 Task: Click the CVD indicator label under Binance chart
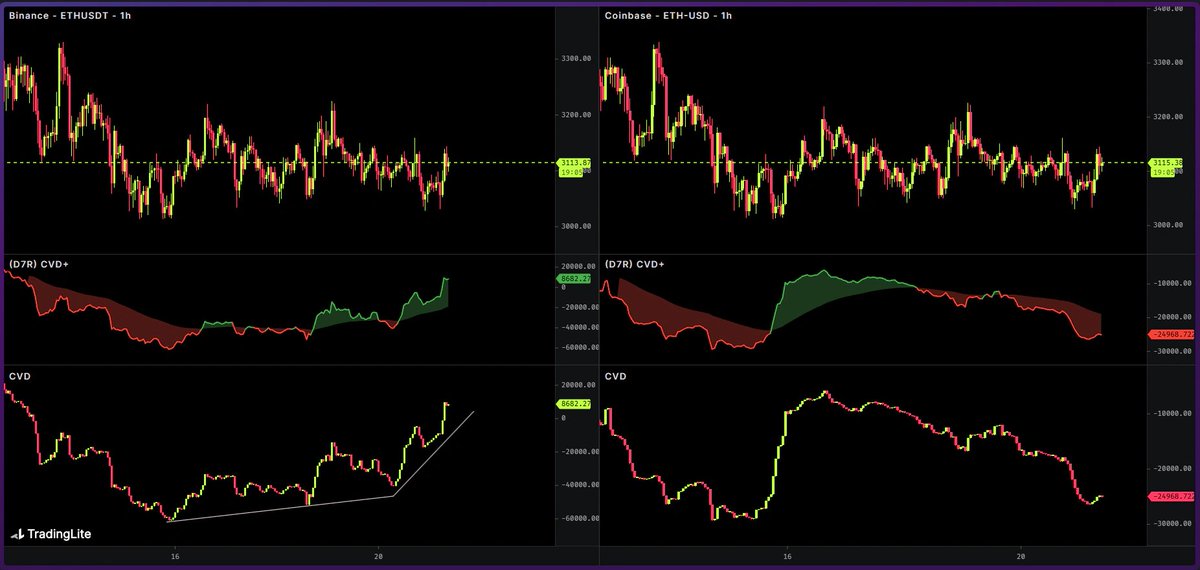click(19, 376)
